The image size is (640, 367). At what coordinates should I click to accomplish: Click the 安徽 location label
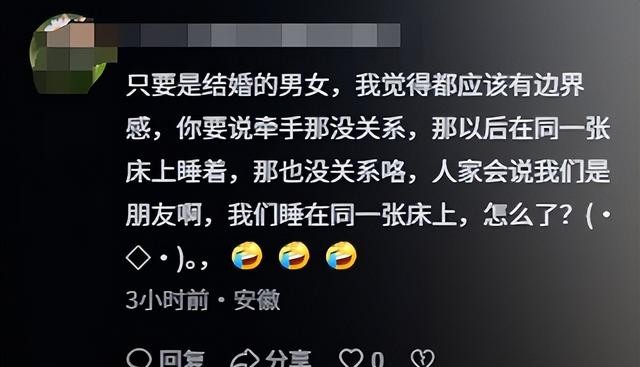pyautogui.click(x=257, y=300)
